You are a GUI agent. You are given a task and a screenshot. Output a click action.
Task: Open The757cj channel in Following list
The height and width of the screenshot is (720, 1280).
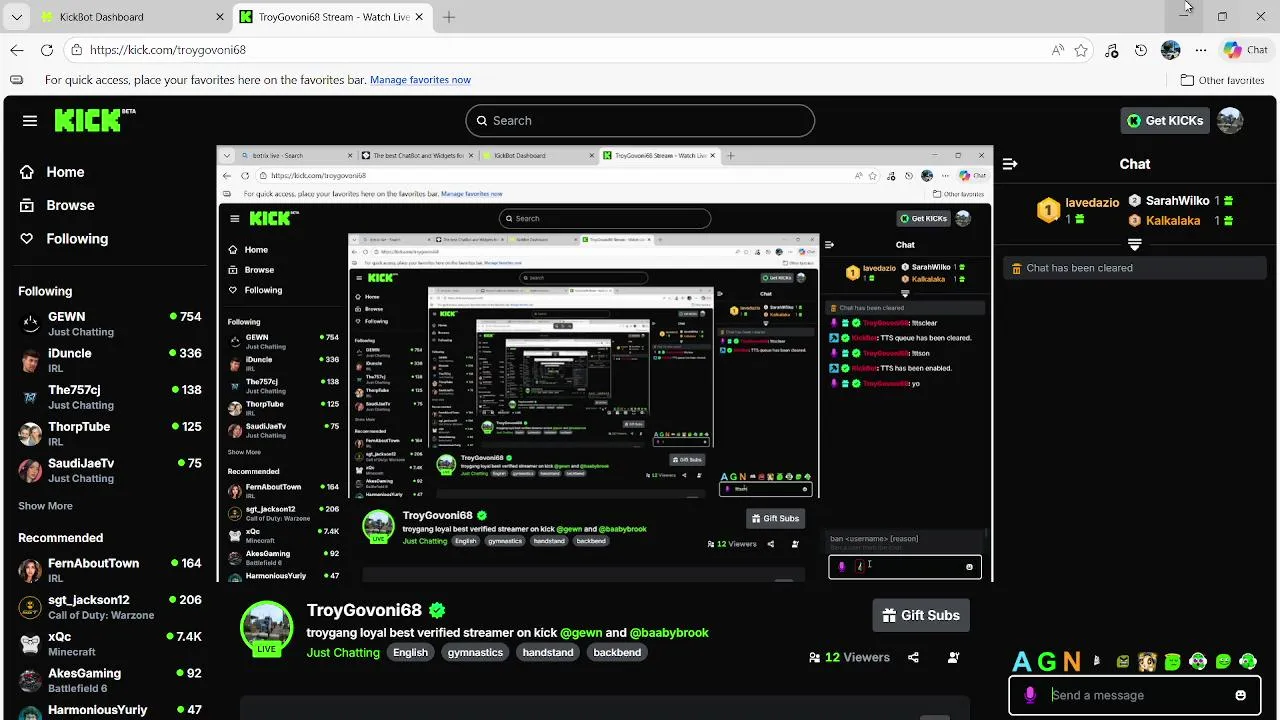(110, 397)
